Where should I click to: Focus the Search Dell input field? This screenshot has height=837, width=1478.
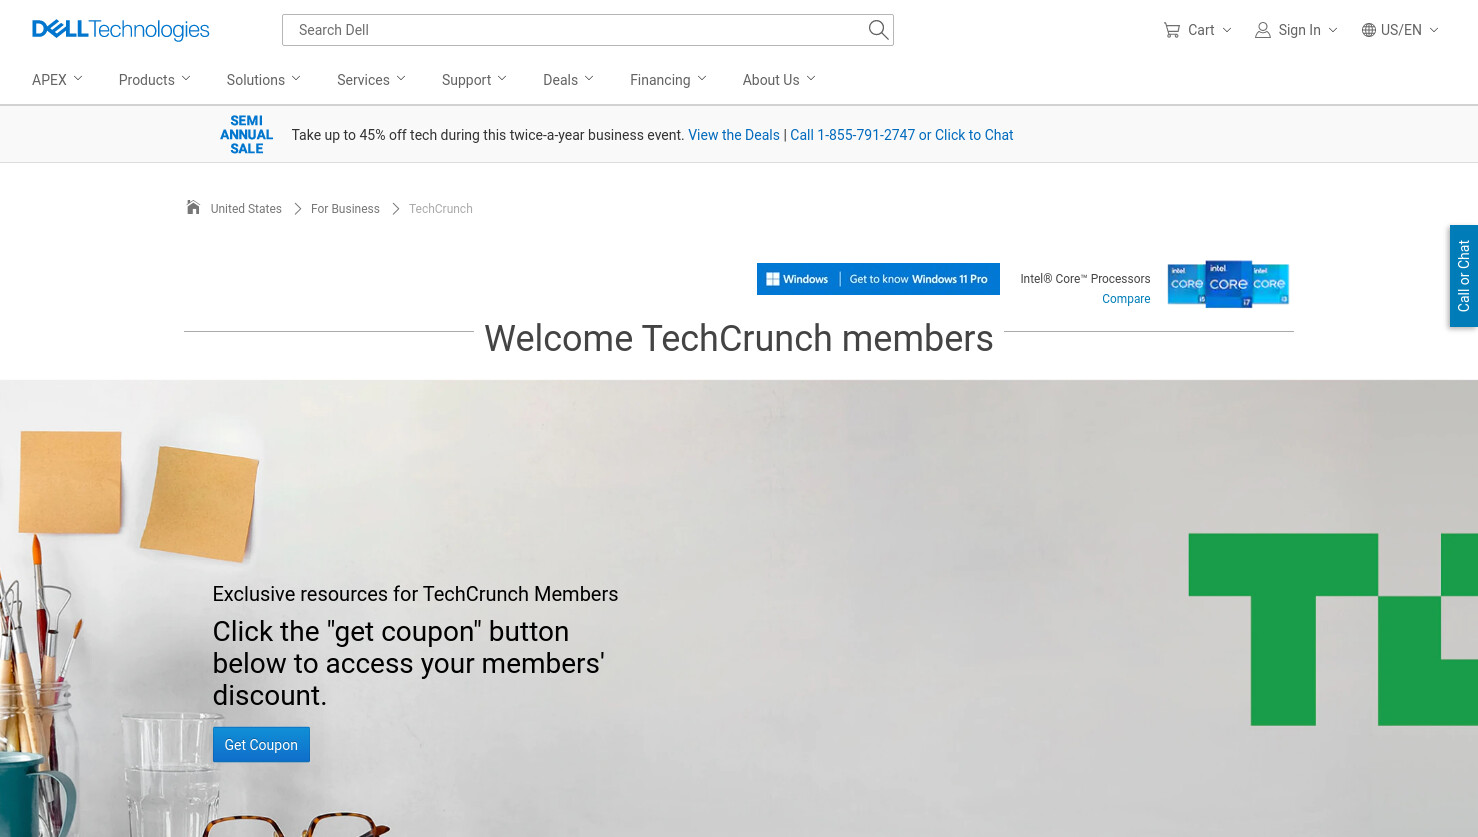(575, 30)
